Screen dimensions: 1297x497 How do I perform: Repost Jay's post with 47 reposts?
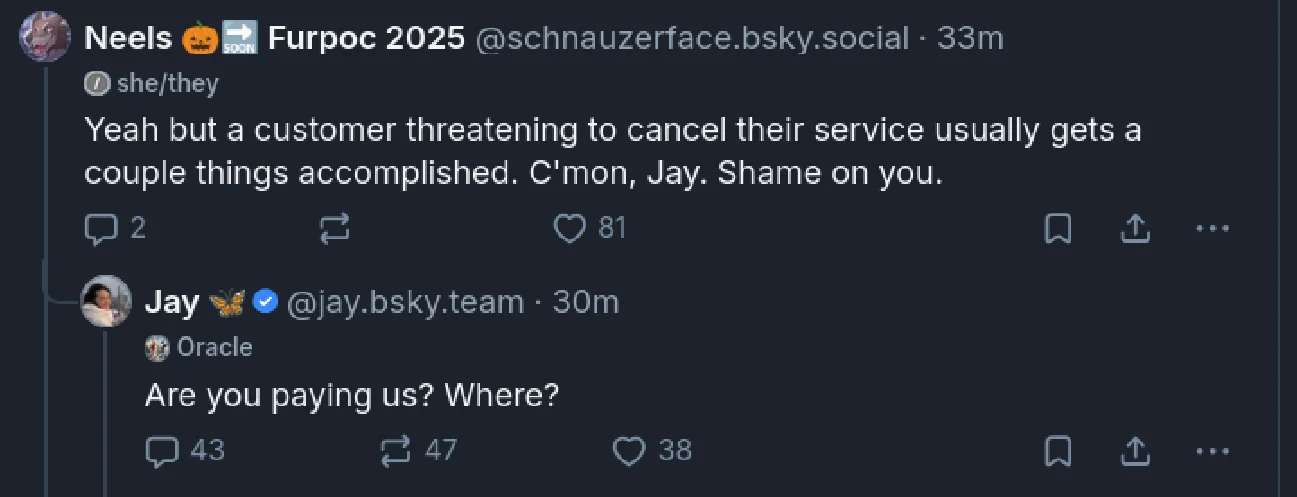click(x=419, y=451)
